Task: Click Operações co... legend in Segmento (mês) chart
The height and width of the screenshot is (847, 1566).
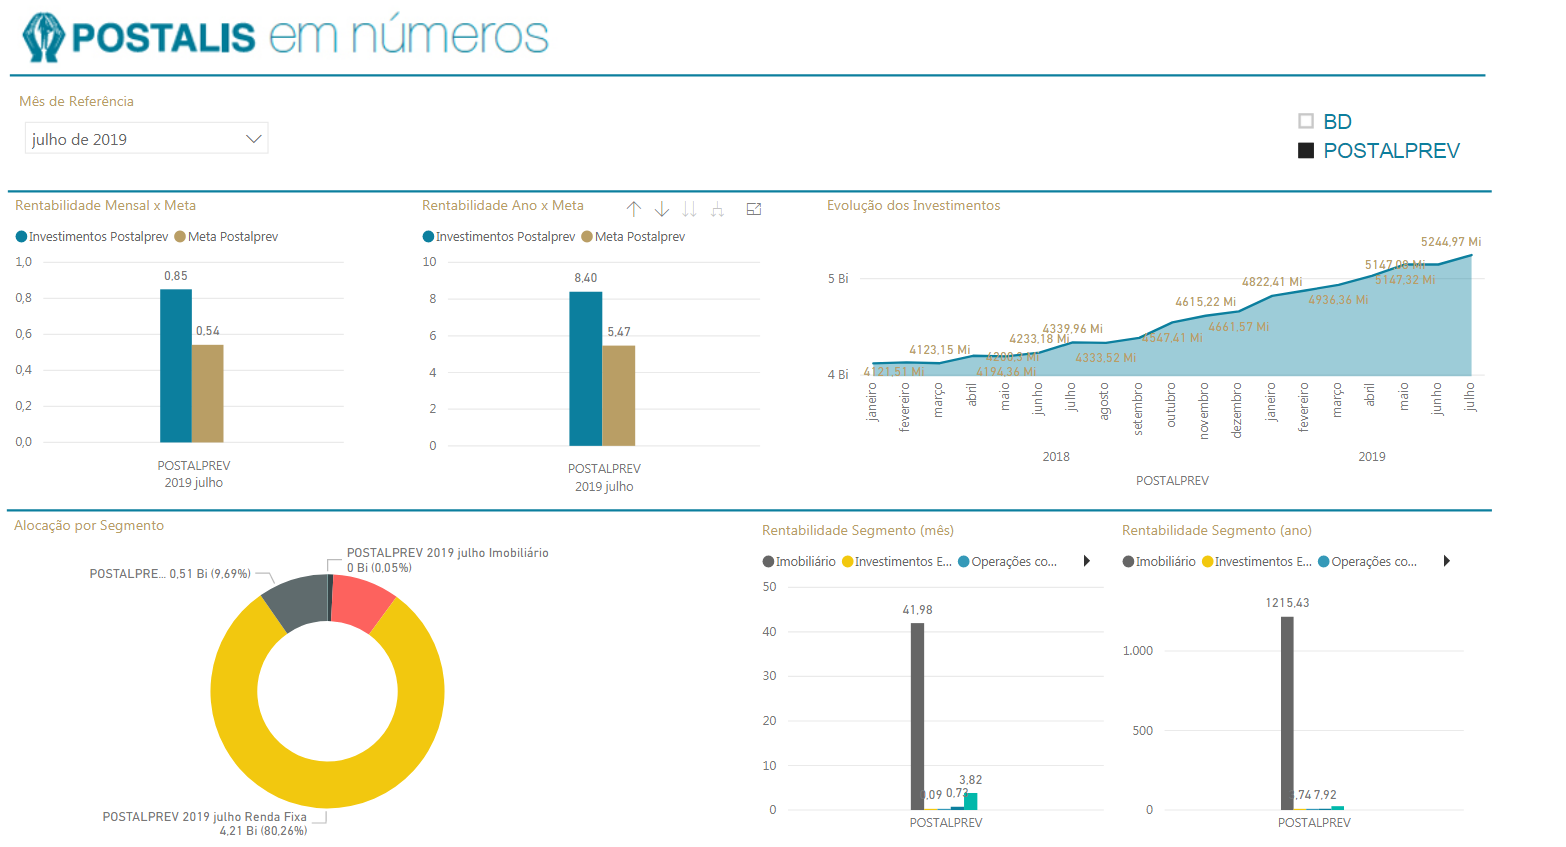Action: [x=1007, y=562]
